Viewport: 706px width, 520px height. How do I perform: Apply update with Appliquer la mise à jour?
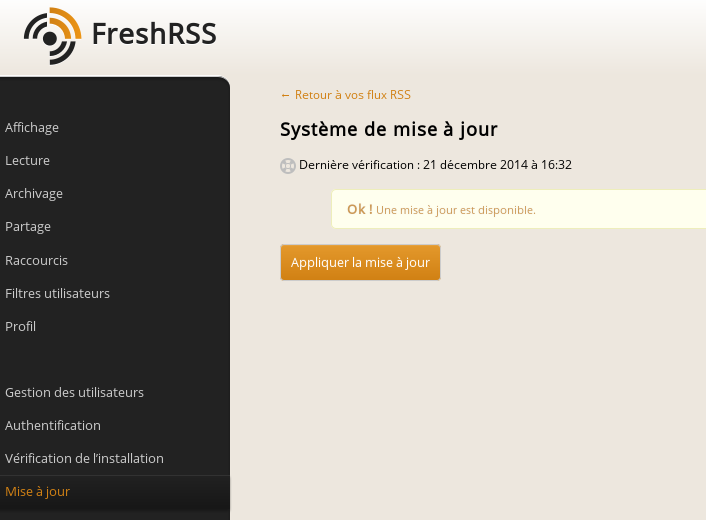coord(360,262)
